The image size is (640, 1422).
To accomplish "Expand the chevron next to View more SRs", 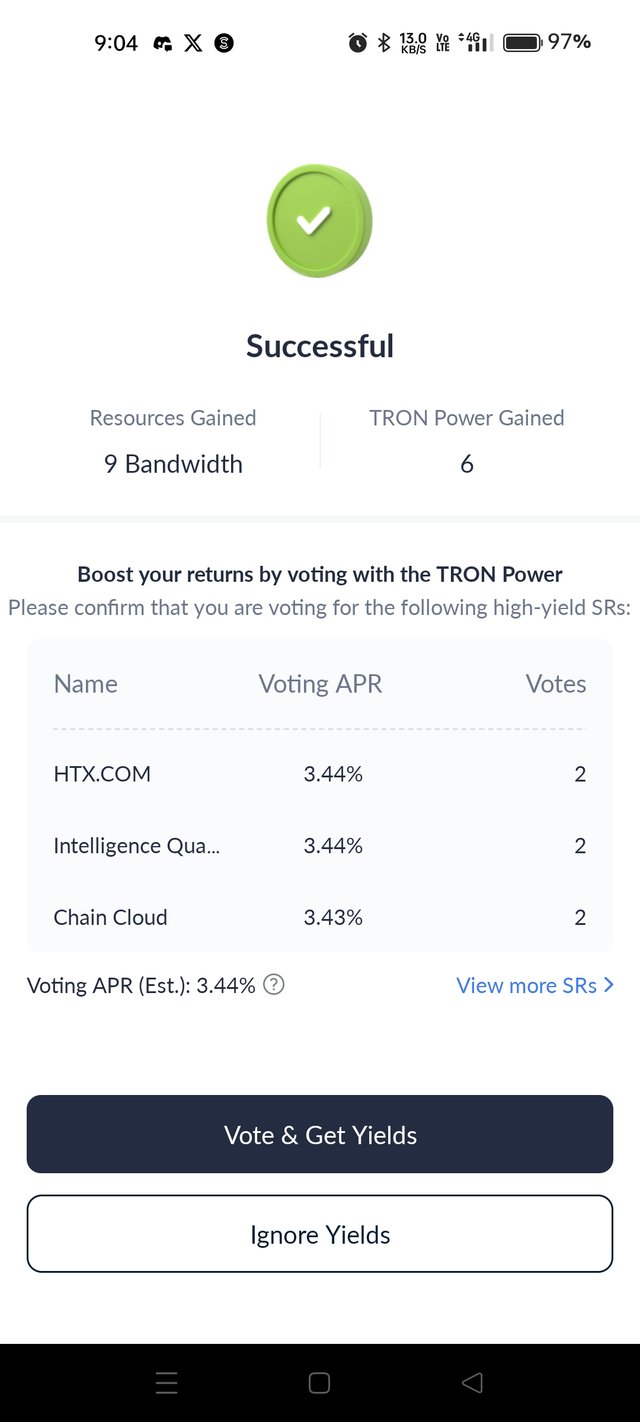I will (x=609, y=985).
